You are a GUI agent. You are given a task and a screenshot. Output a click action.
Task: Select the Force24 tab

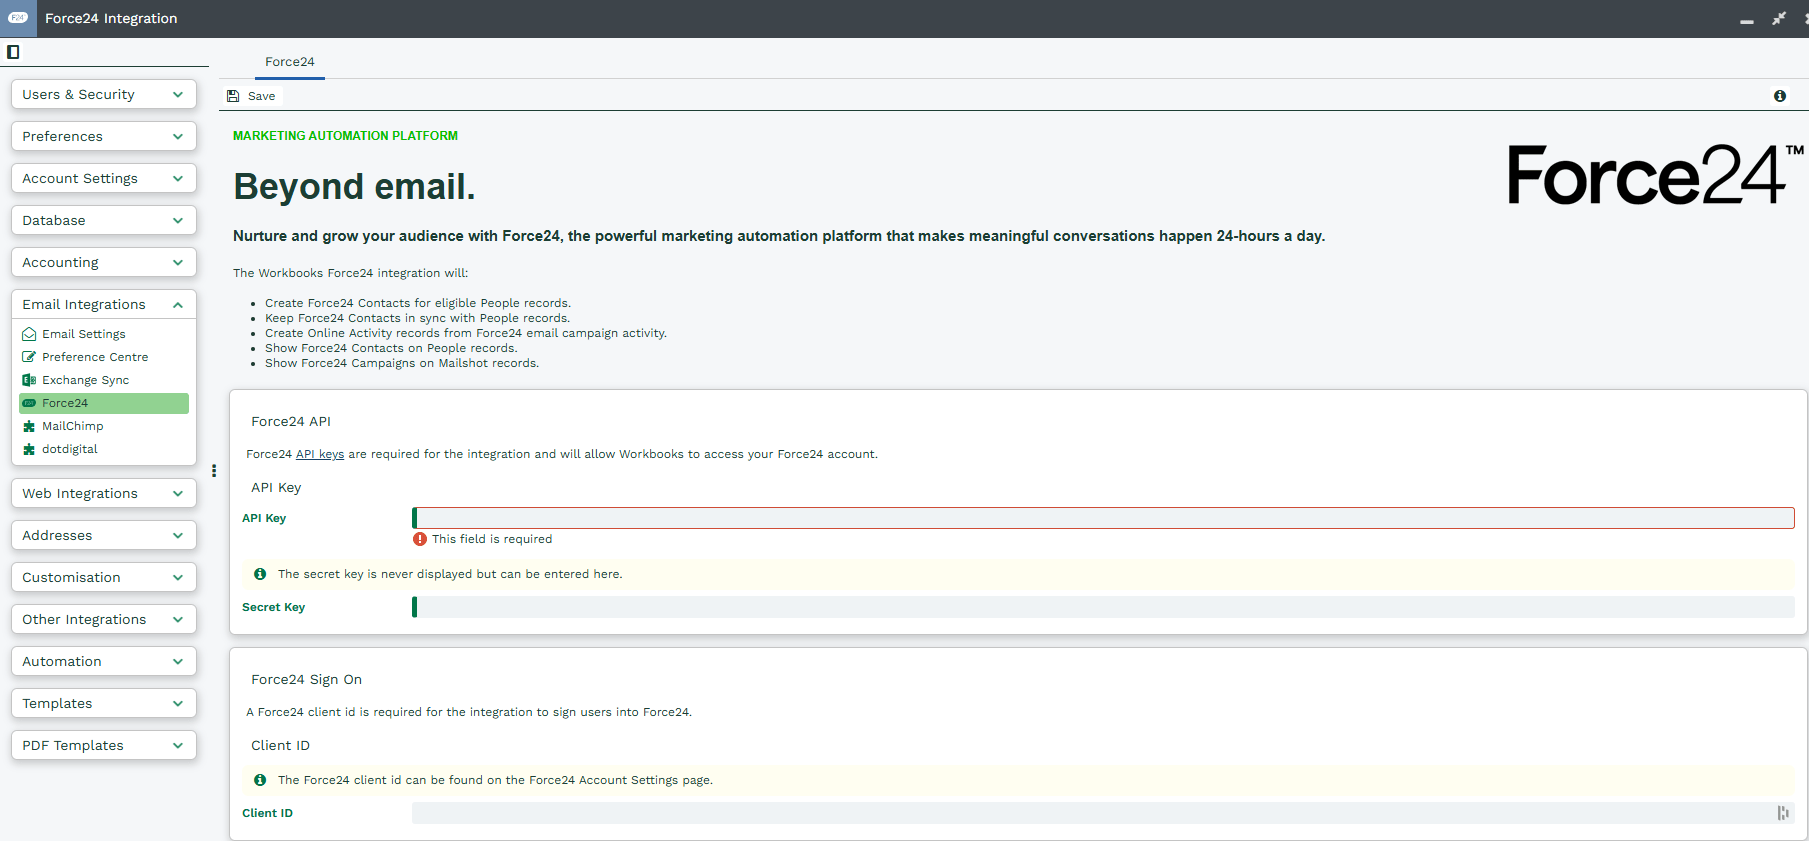point(290,62)
